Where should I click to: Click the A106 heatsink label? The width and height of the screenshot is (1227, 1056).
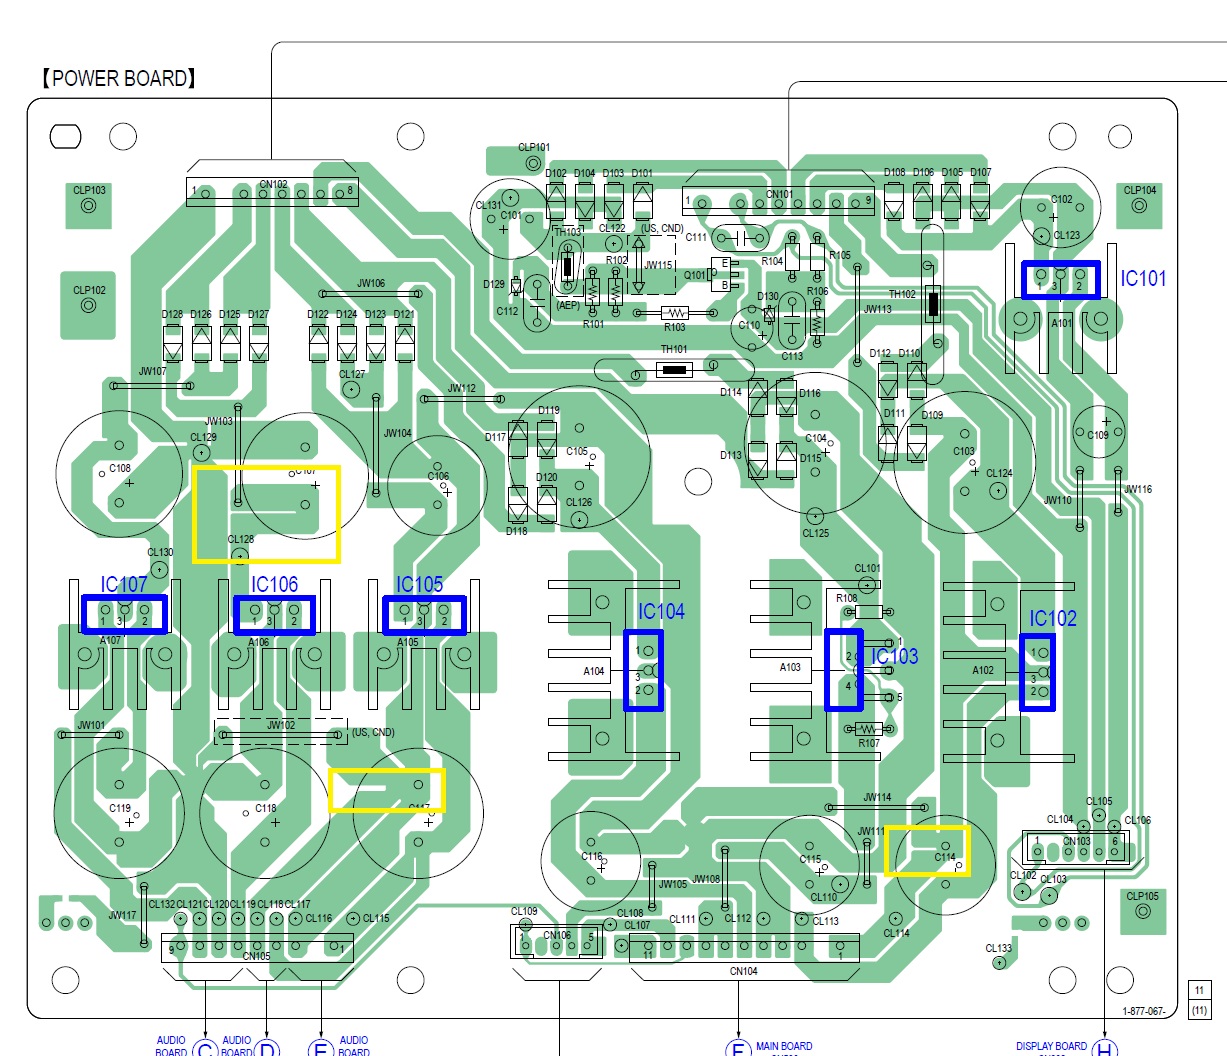coord(259,642)
